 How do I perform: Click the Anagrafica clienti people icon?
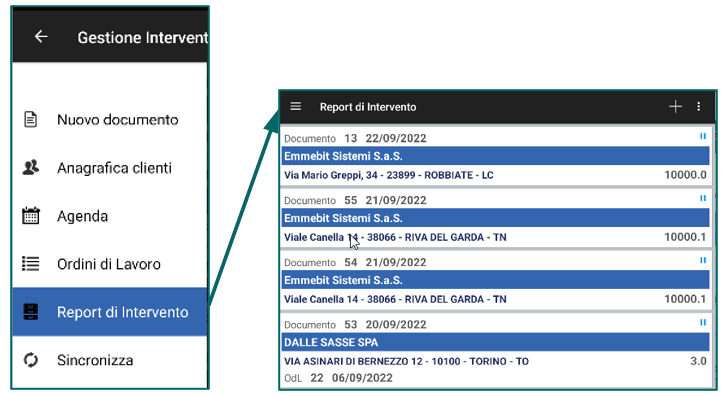31,167
